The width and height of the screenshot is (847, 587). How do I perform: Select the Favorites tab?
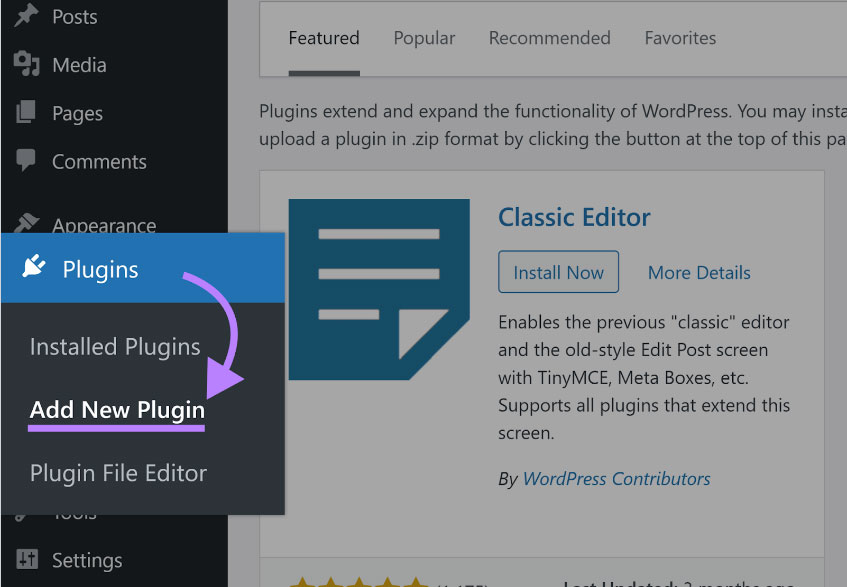click(x=680, y=38)
